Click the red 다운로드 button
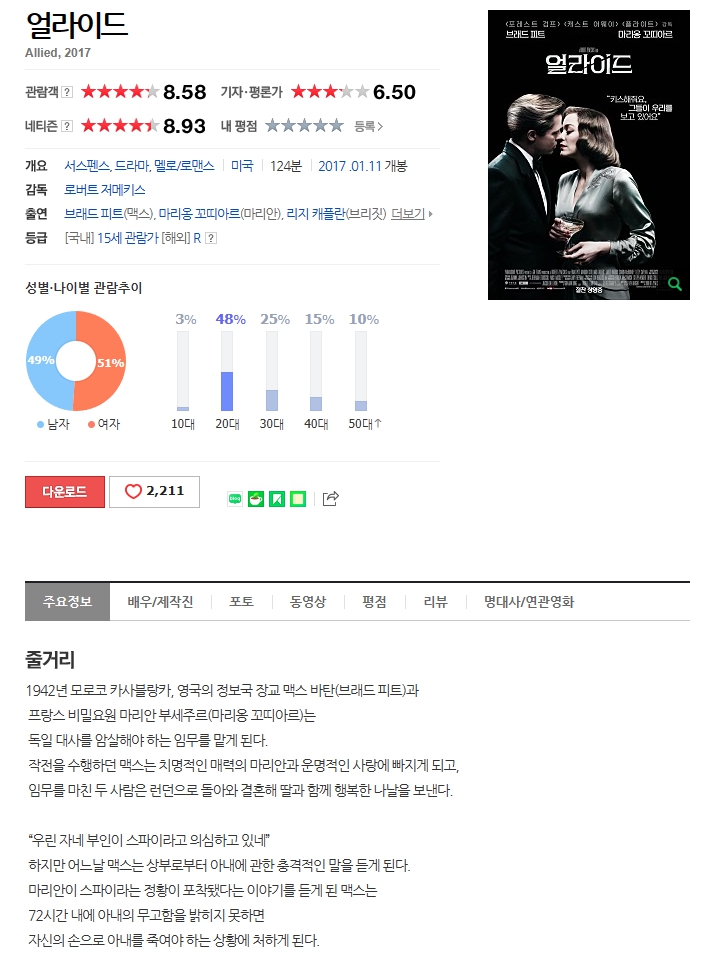The width and height of the screenshot is (720, 955). [65, 492]
